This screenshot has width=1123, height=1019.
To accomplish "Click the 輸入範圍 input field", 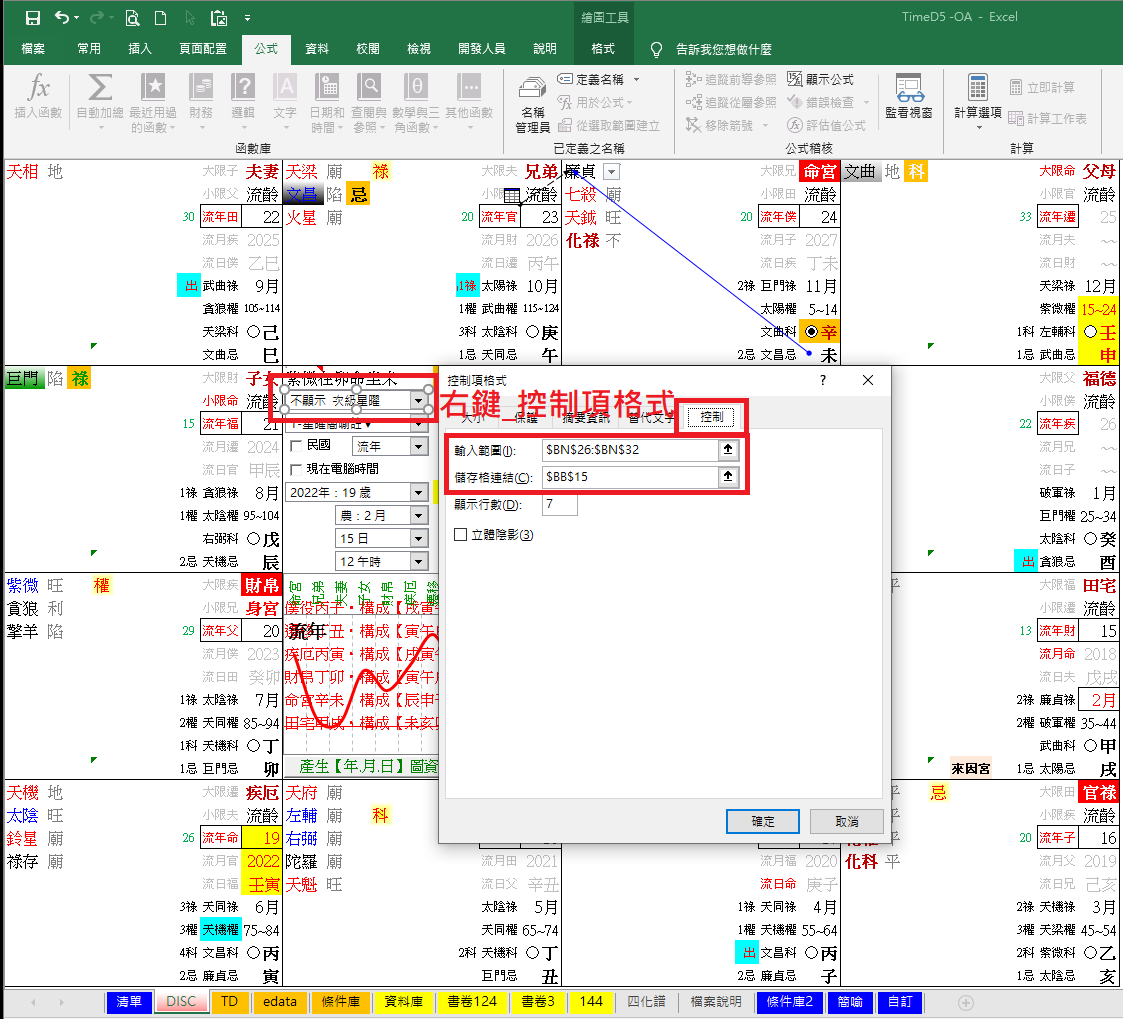I will click(630, 450).
